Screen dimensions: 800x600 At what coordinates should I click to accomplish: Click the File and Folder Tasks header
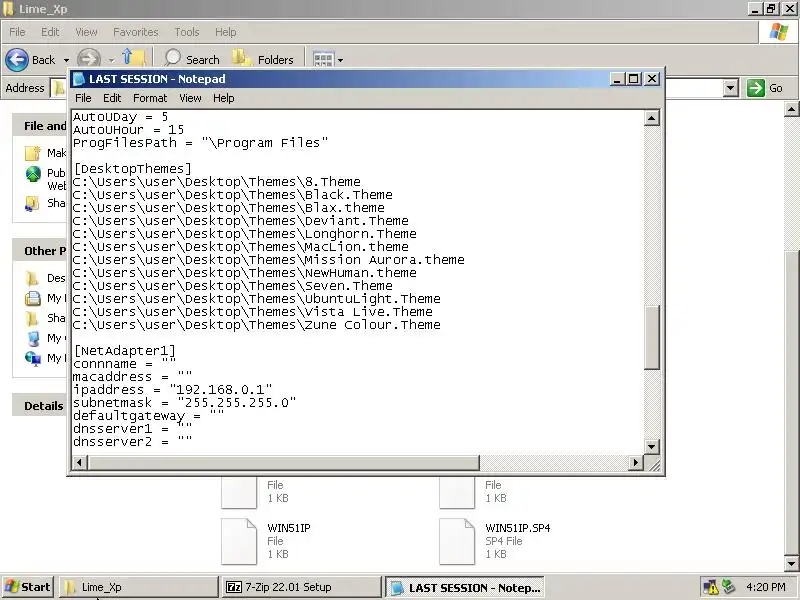pyautogui.click(x=41, y=126)
